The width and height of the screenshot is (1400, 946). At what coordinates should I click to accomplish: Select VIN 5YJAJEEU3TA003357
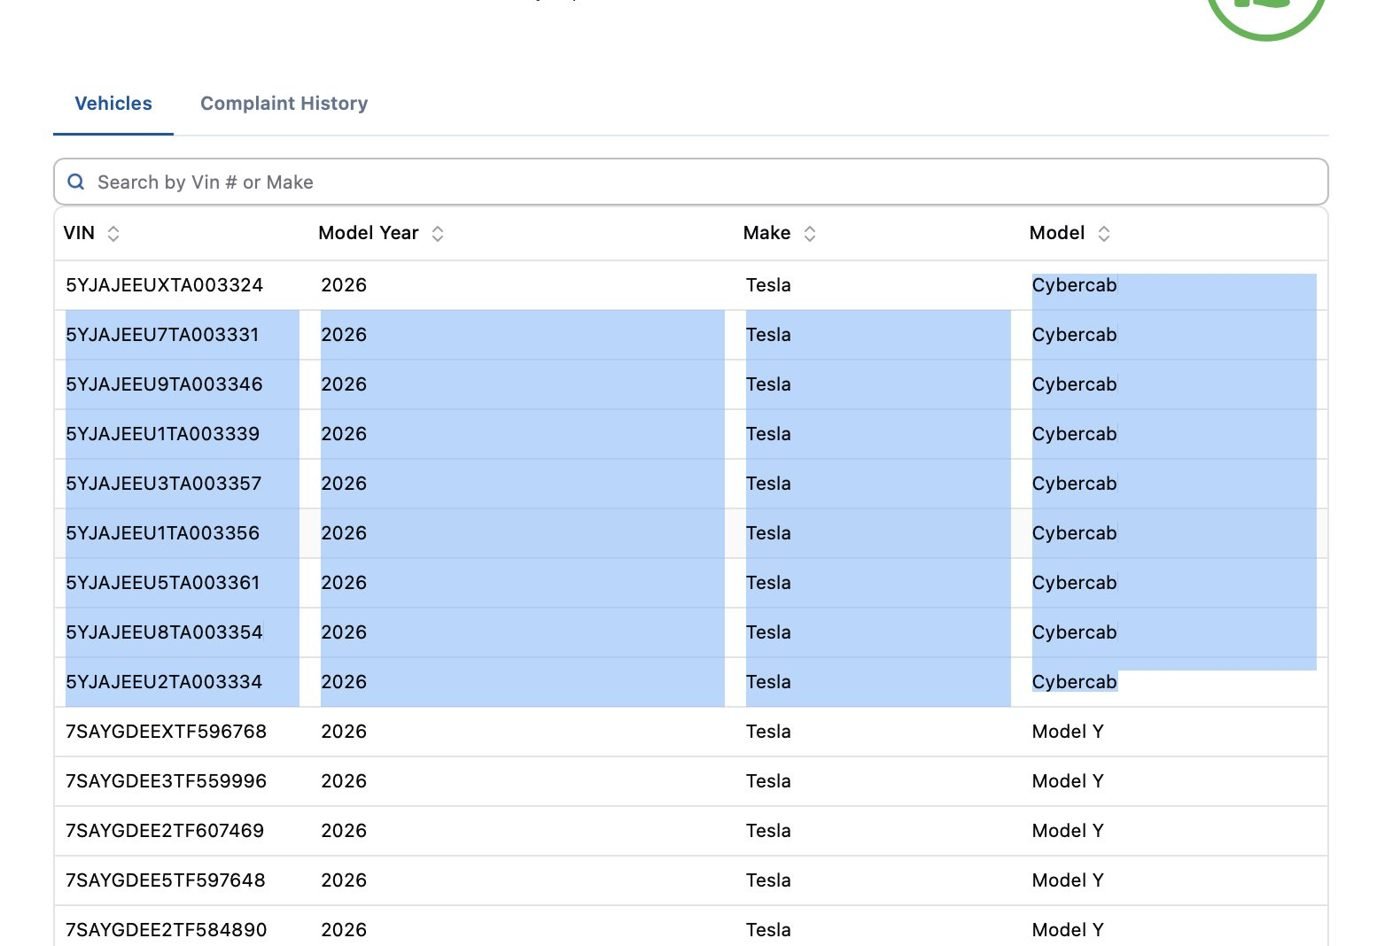(163, 484)
